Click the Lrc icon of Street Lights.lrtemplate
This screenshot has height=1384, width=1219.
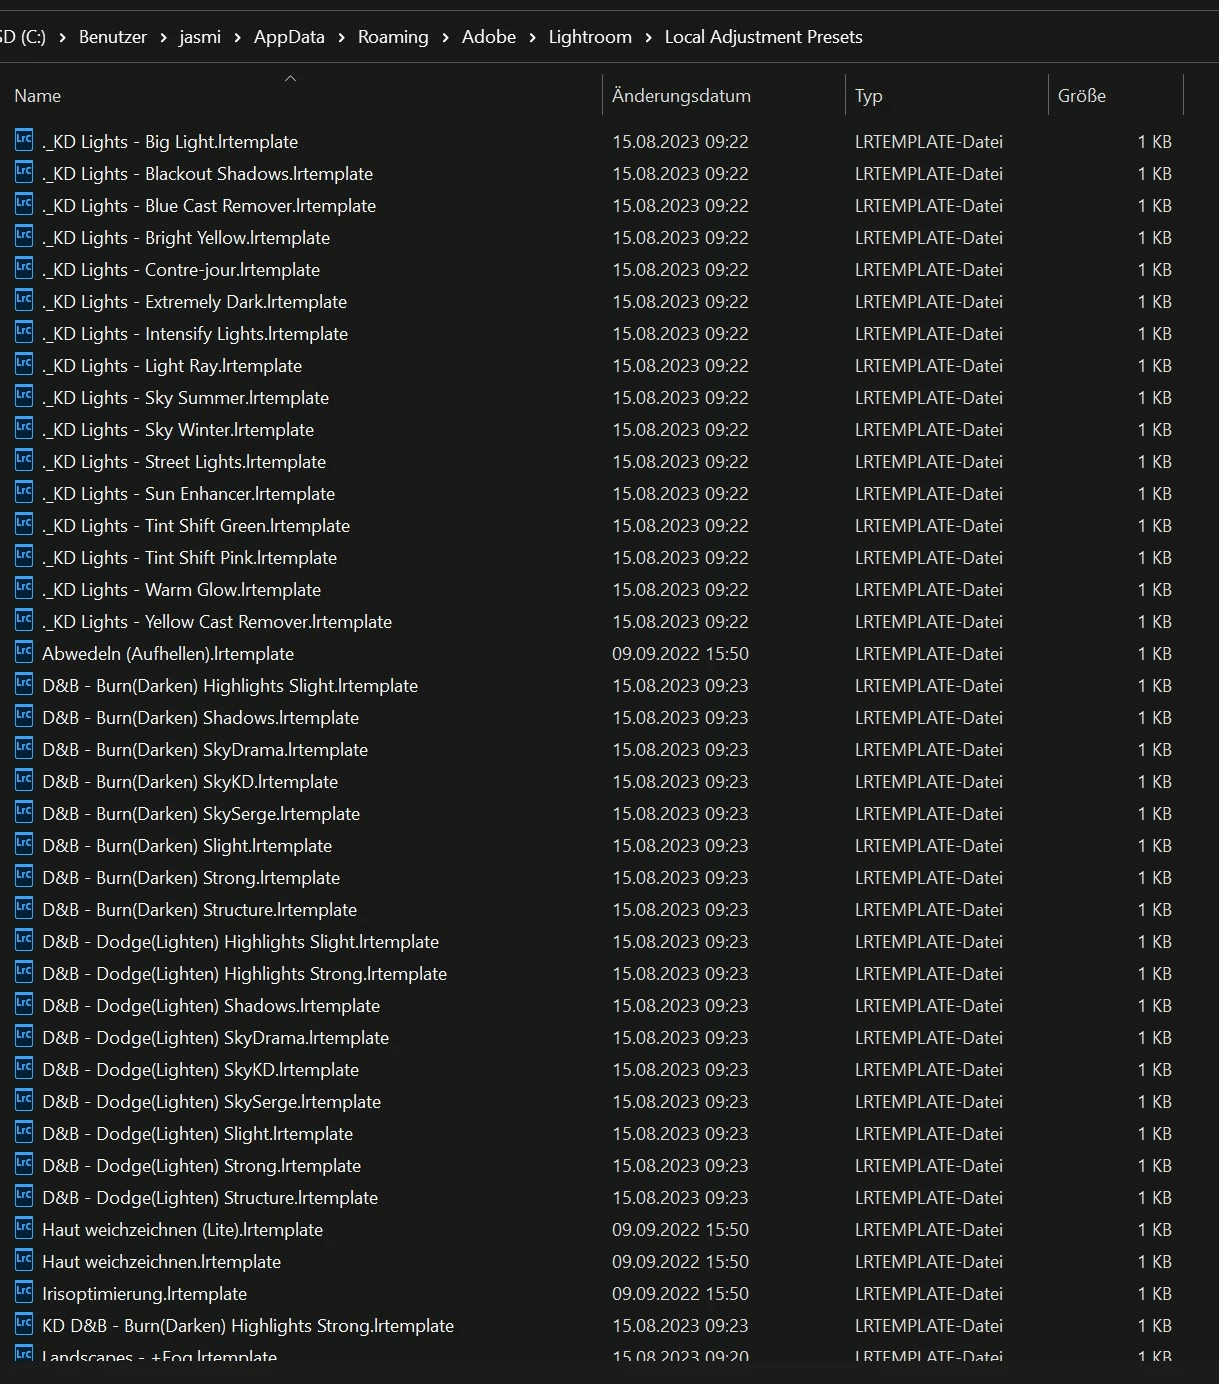24,460
